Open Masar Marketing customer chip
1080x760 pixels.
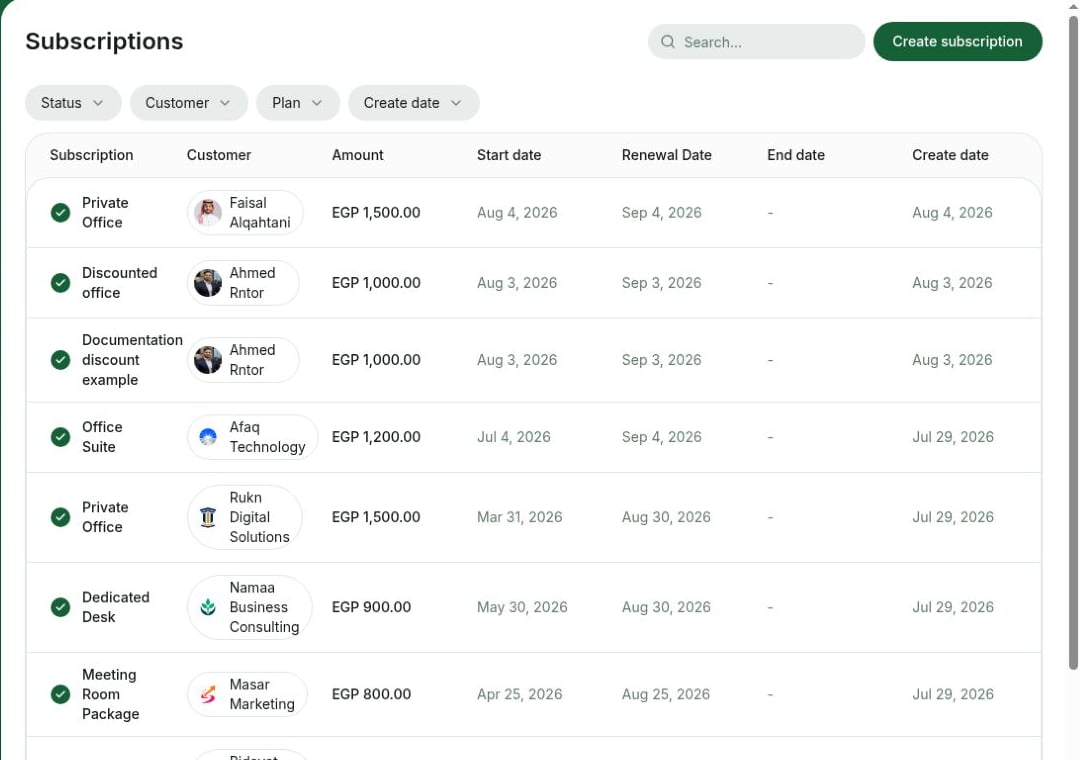(x=247, y=695)
